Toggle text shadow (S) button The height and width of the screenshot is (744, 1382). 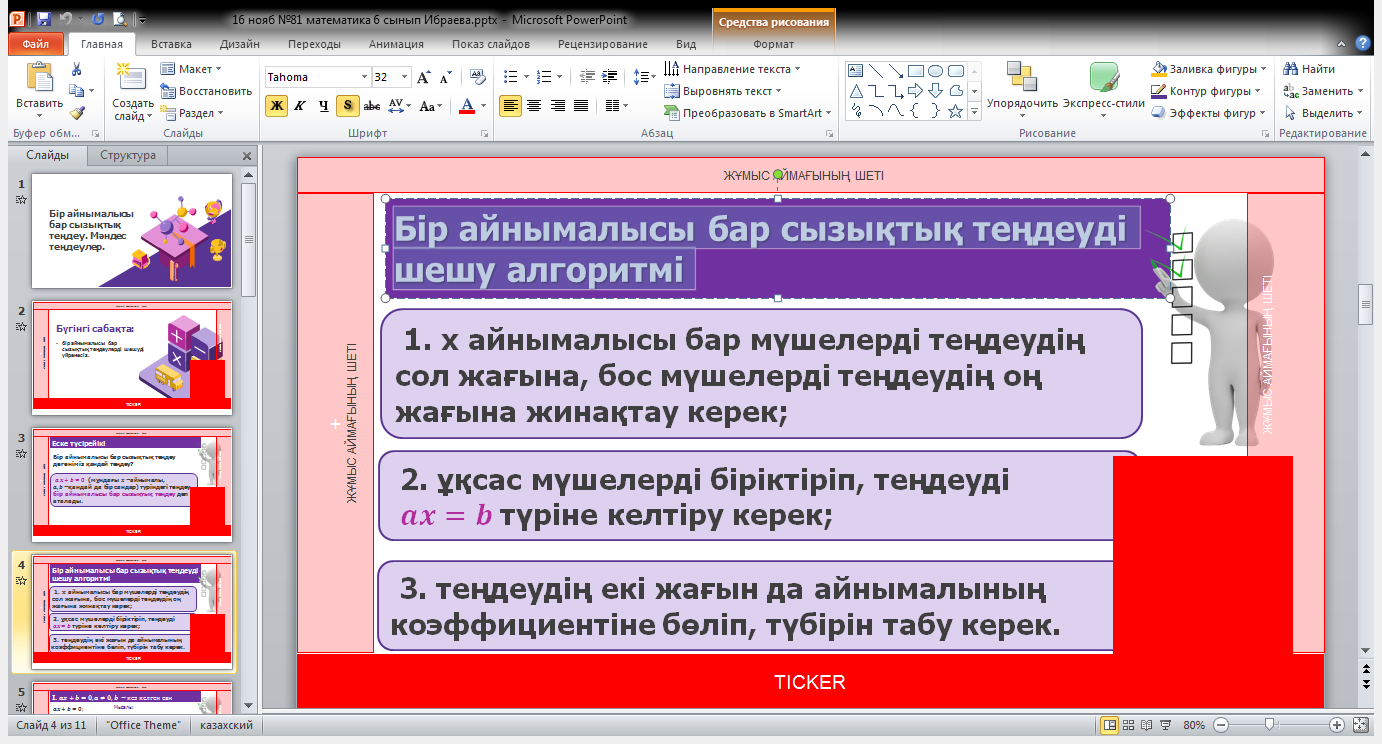[x=347, y=106]
